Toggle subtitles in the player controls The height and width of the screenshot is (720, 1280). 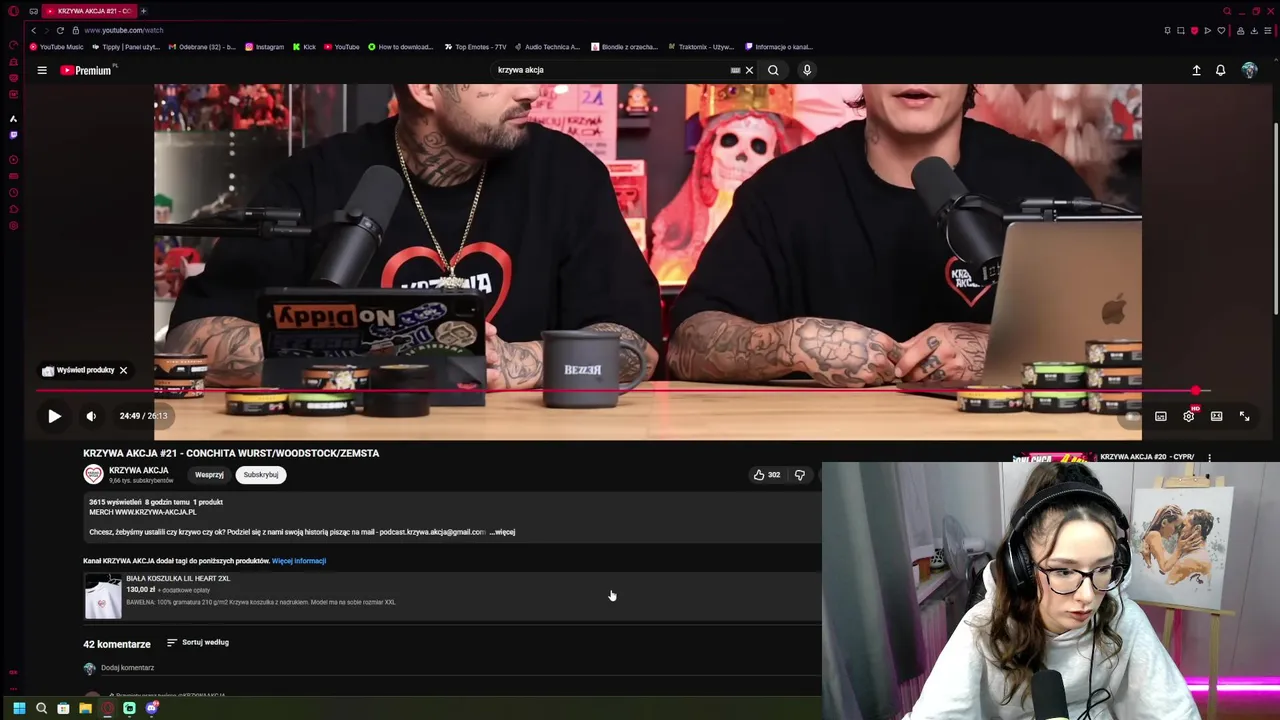1160,416
